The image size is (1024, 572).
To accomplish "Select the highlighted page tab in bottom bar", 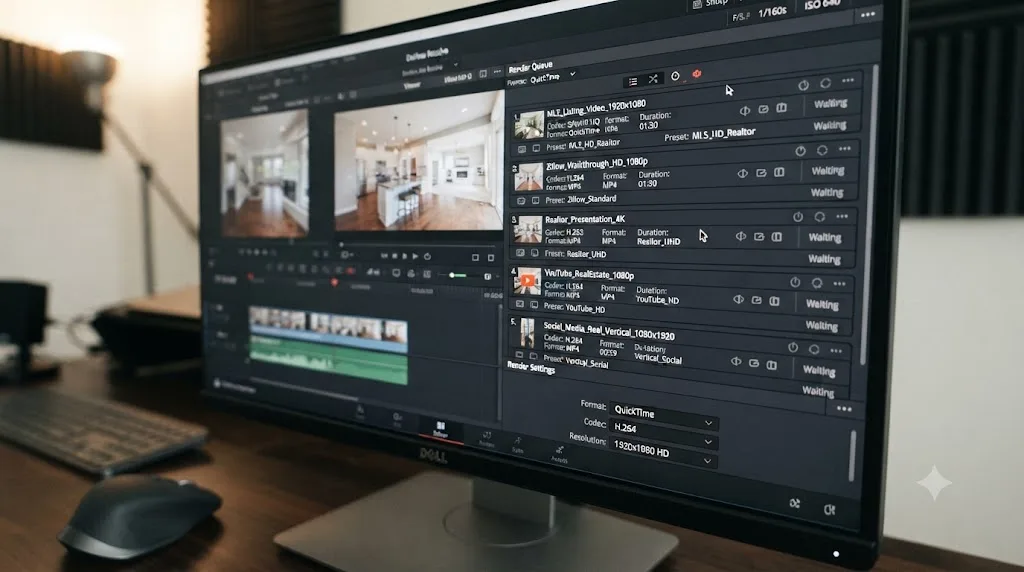I will click(x=440, y=430).
